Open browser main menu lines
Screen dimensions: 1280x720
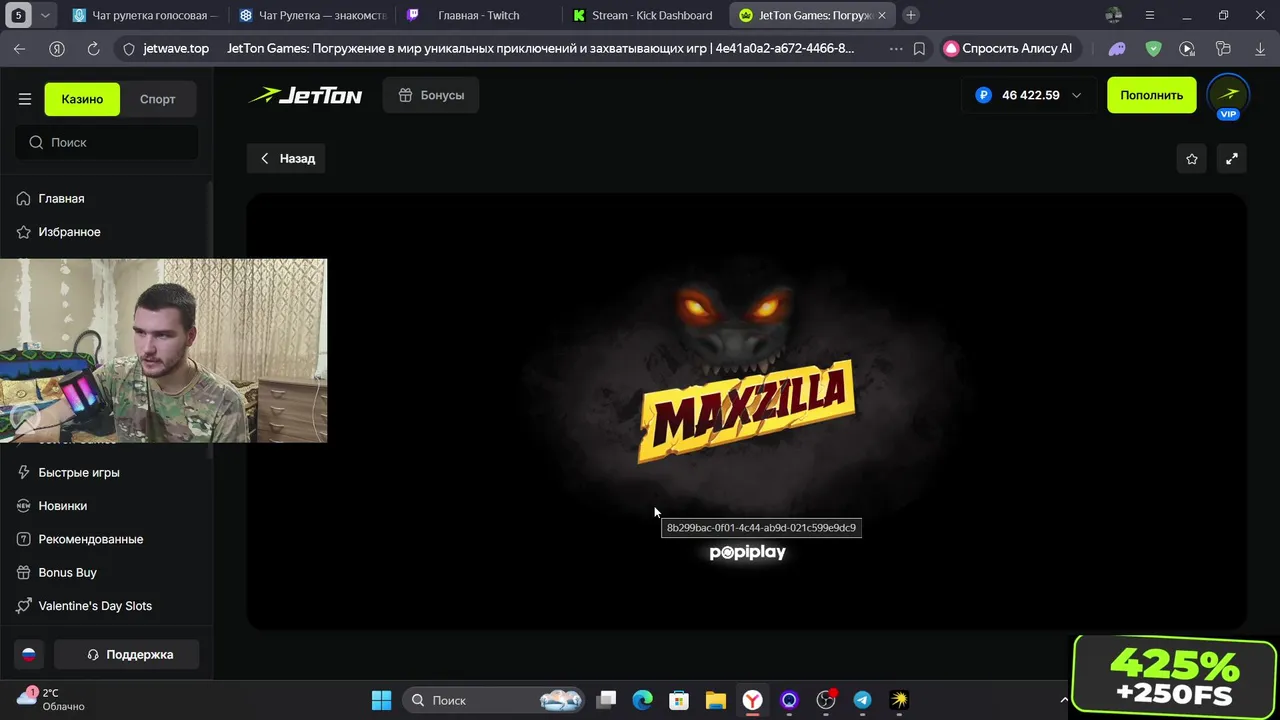coord(1150,15)
